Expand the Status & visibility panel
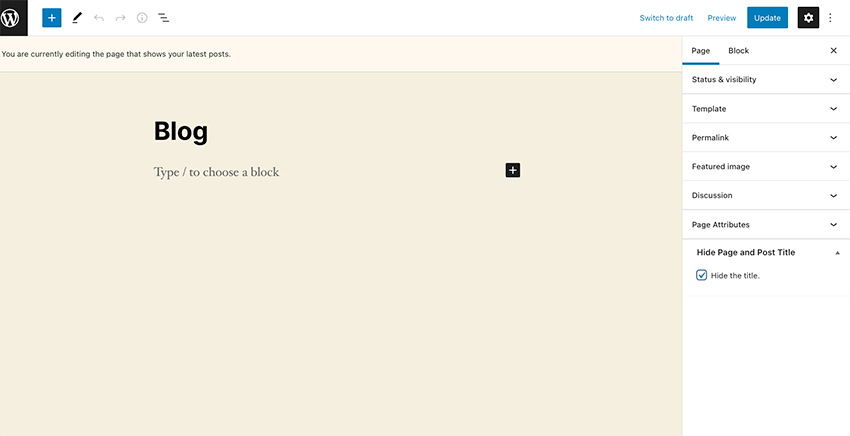This screenshot has width=850, height=436. 766,80
